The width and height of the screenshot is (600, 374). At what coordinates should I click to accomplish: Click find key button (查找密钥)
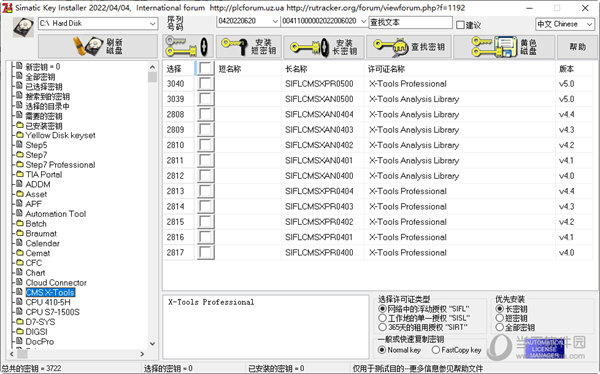409,46
